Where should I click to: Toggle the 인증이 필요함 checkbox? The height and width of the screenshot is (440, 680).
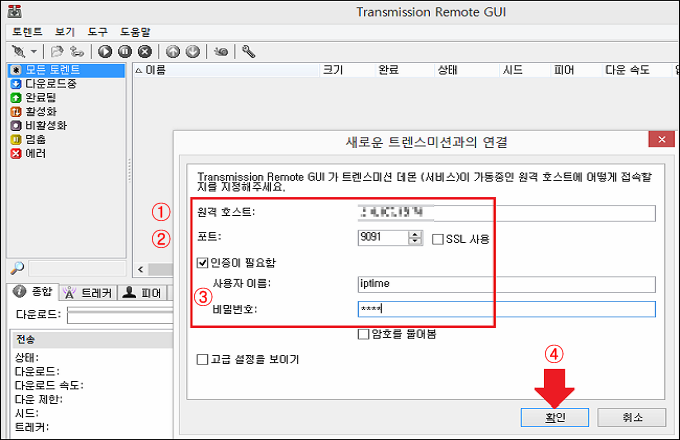[202, 263]
